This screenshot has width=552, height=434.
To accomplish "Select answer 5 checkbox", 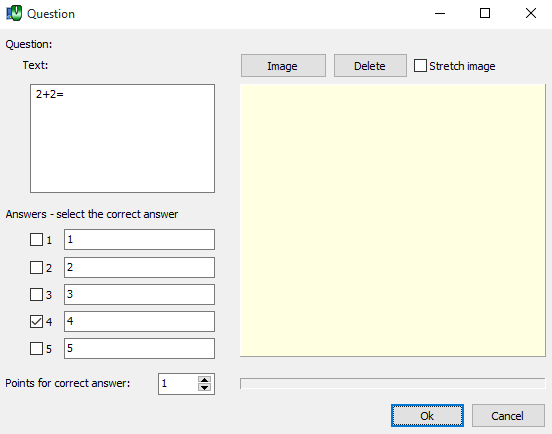I will click(x=36, y=348).
